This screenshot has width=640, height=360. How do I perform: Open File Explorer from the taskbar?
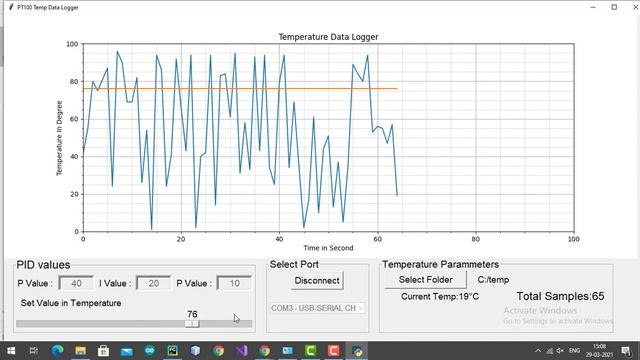coord(80,351)
